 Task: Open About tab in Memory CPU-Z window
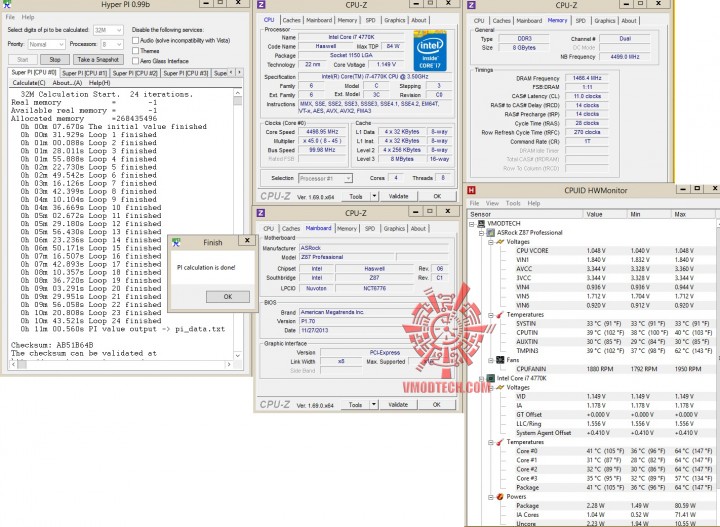629,21
